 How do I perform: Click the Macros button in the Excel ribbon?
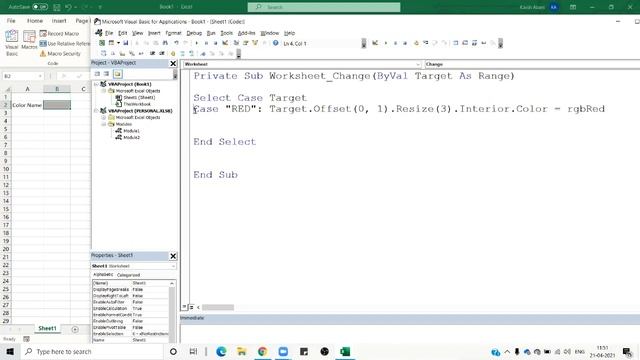click(29, 40)
